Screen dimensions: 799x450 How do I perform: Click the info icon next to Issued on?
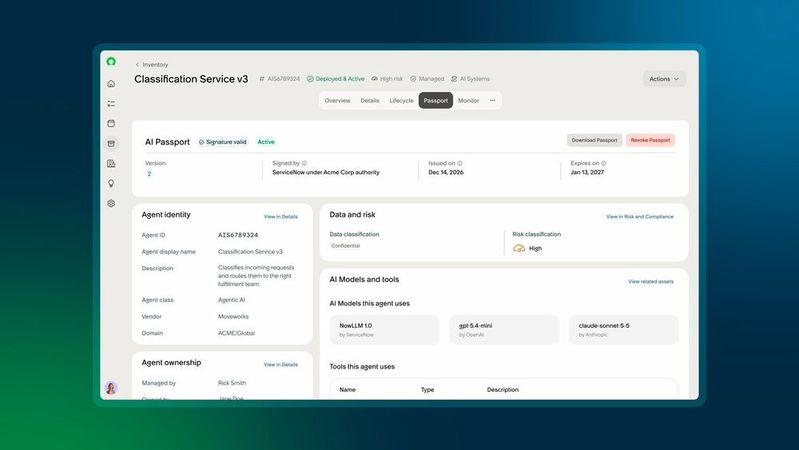coord(460,164)
